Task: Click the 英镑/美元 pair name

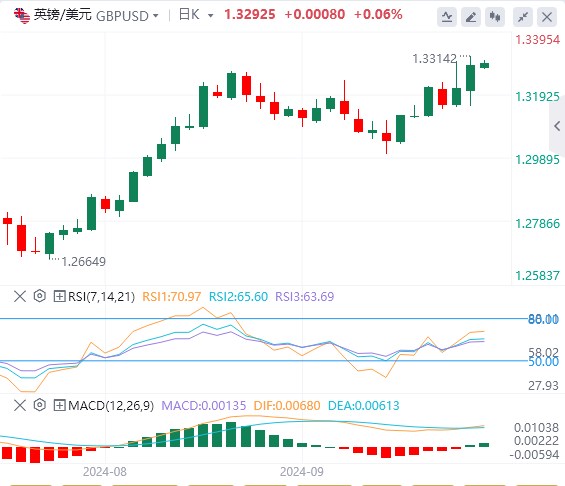Action: coord(63,15)
